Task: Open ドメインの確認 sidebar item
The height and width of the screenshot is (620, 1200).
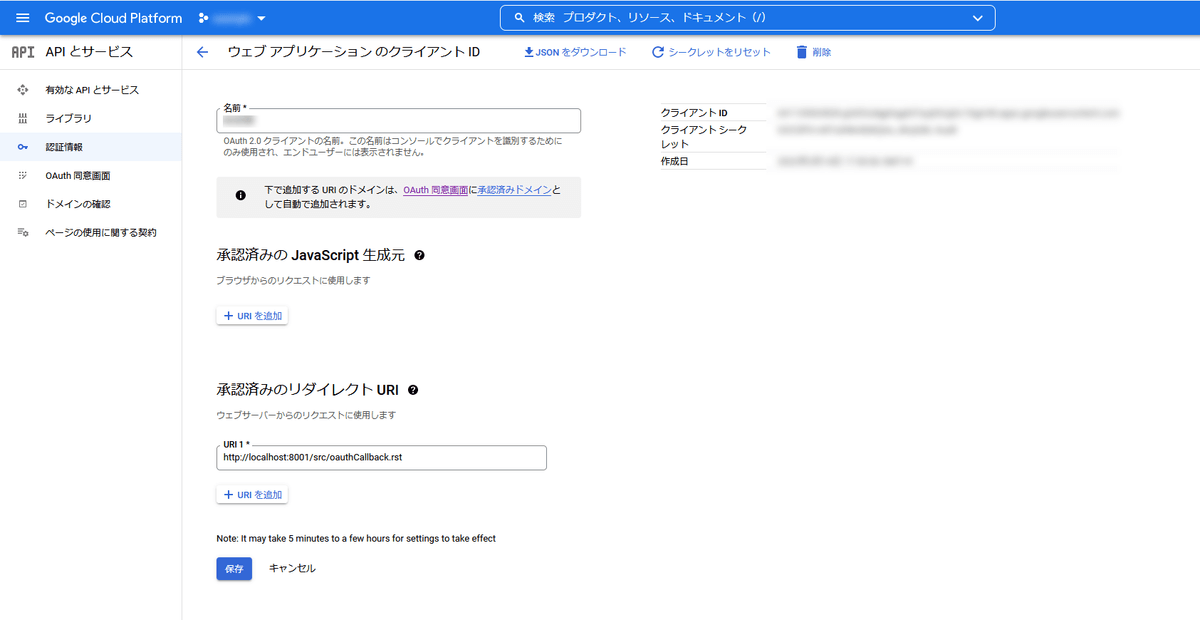Action: pyautogui.click(x=91, y=204)
